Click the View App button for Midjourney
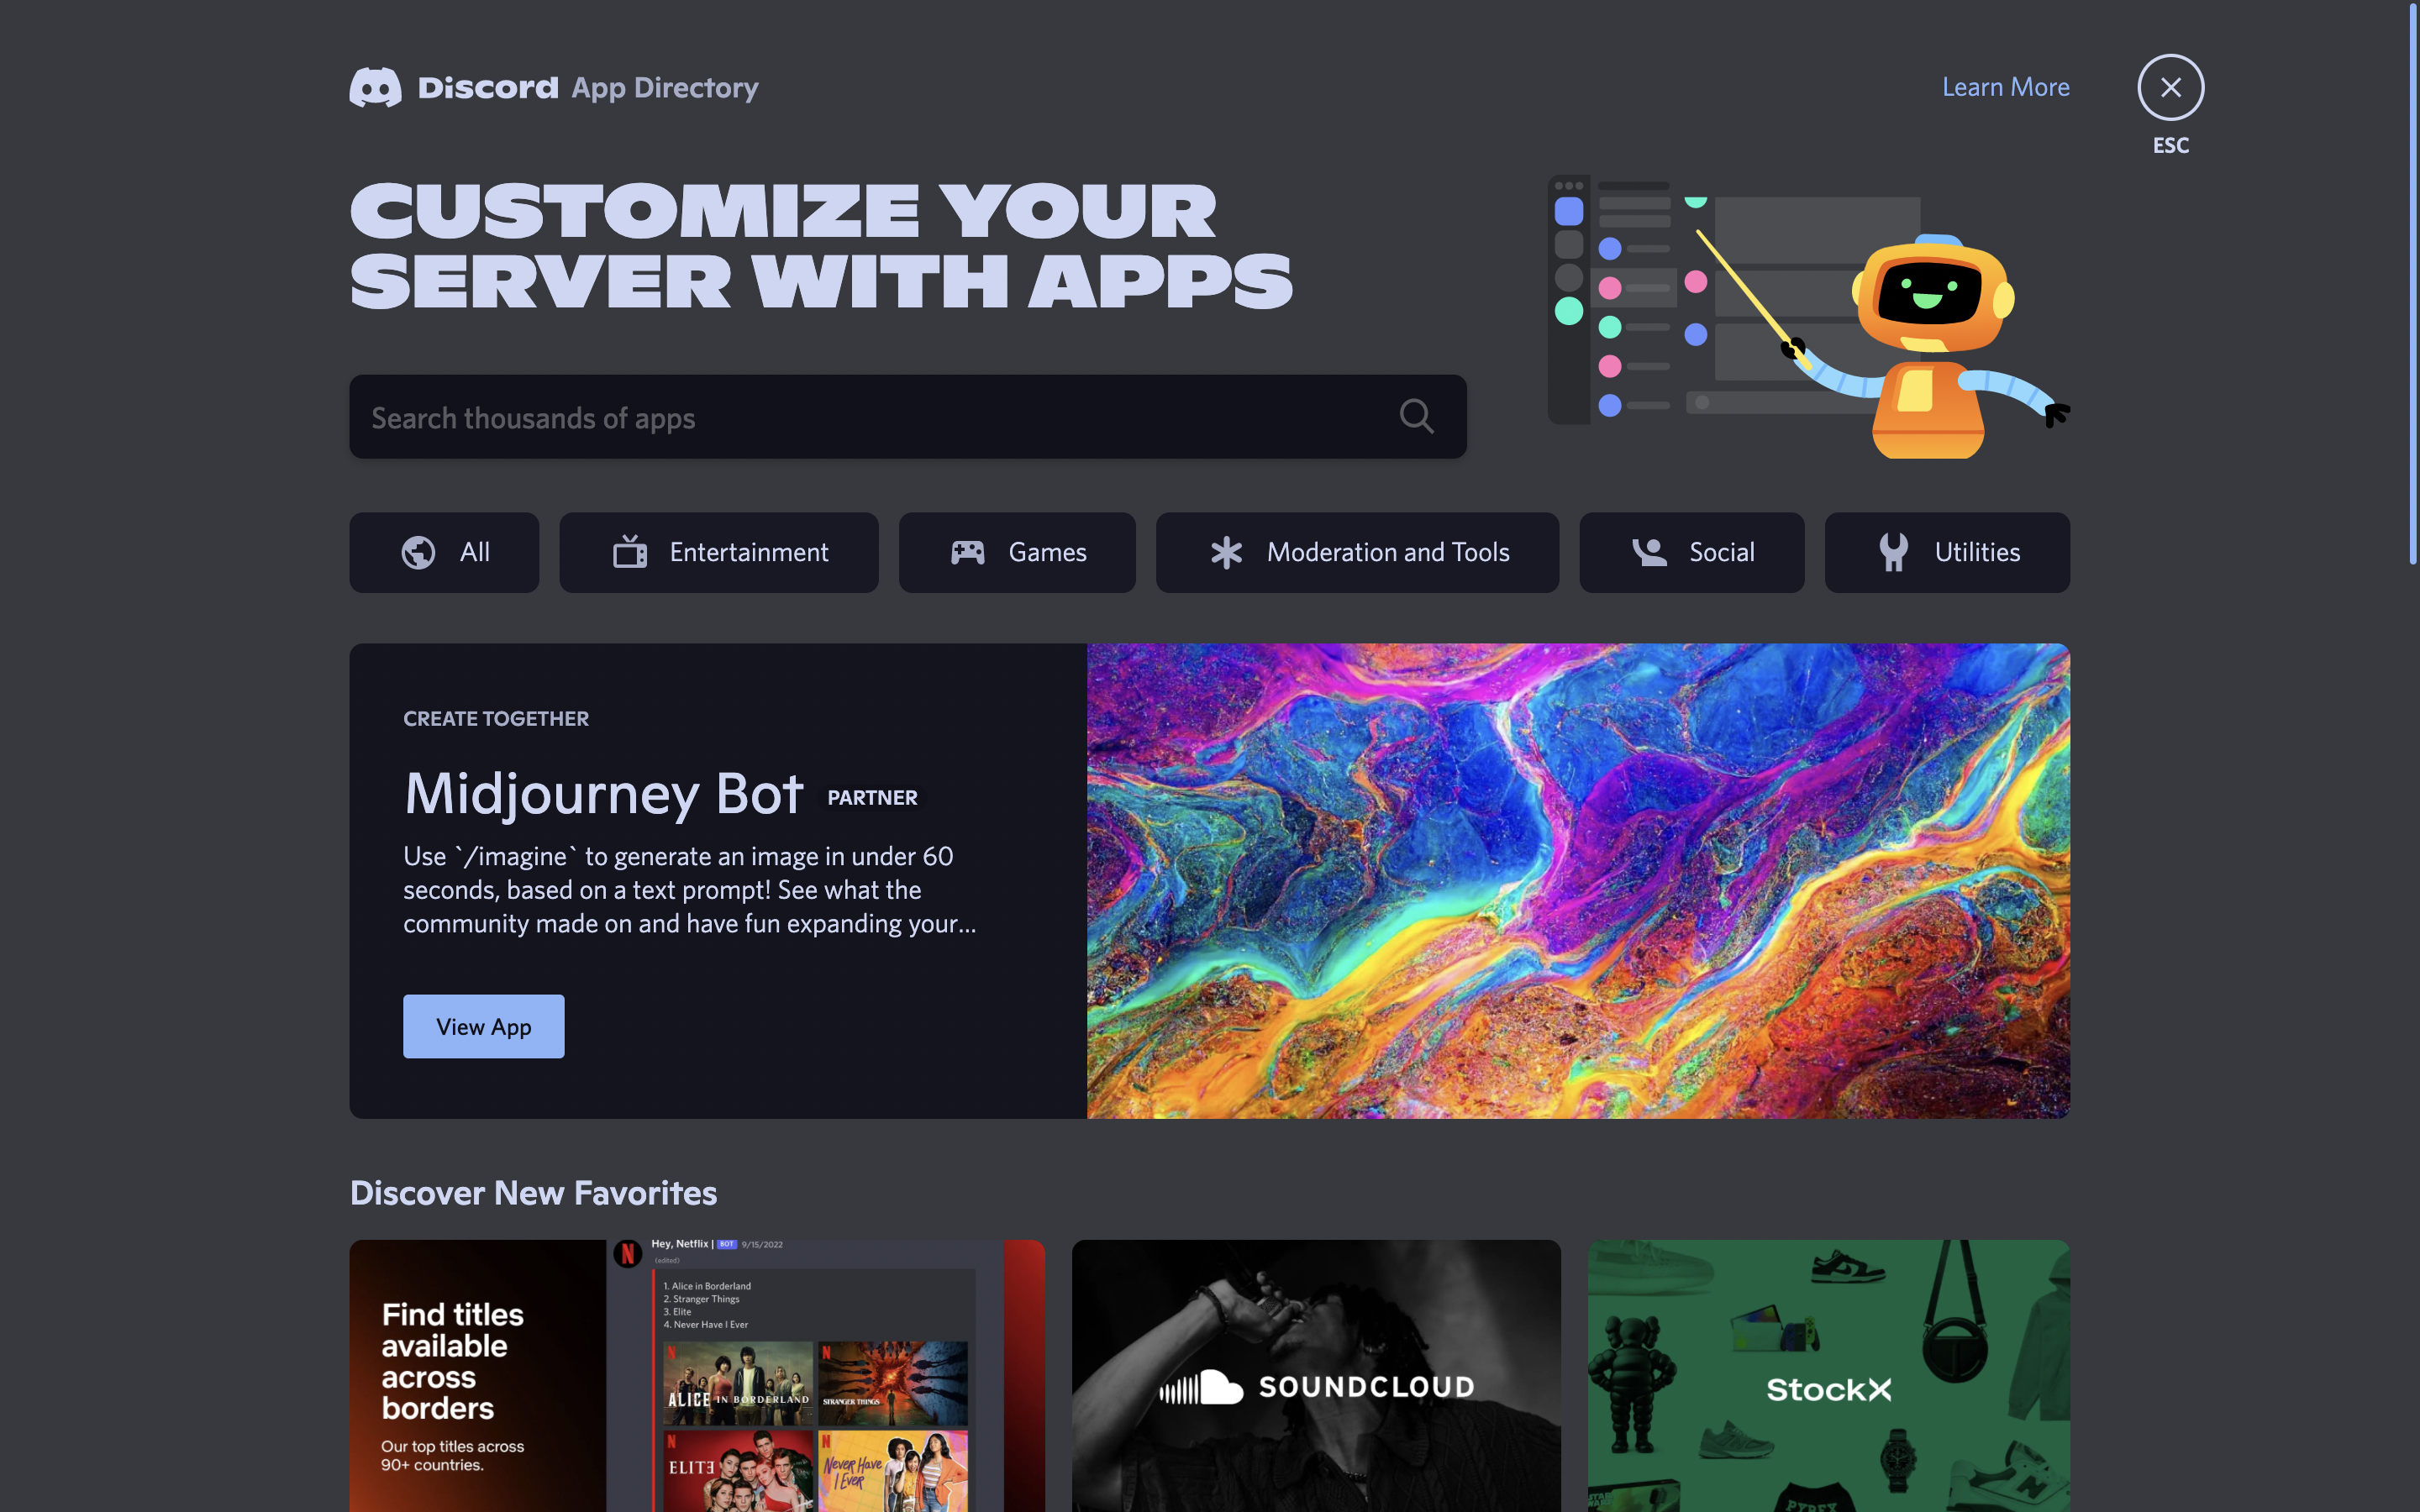Screen dimensions: 2420x1512 [x=483, y=1026]
